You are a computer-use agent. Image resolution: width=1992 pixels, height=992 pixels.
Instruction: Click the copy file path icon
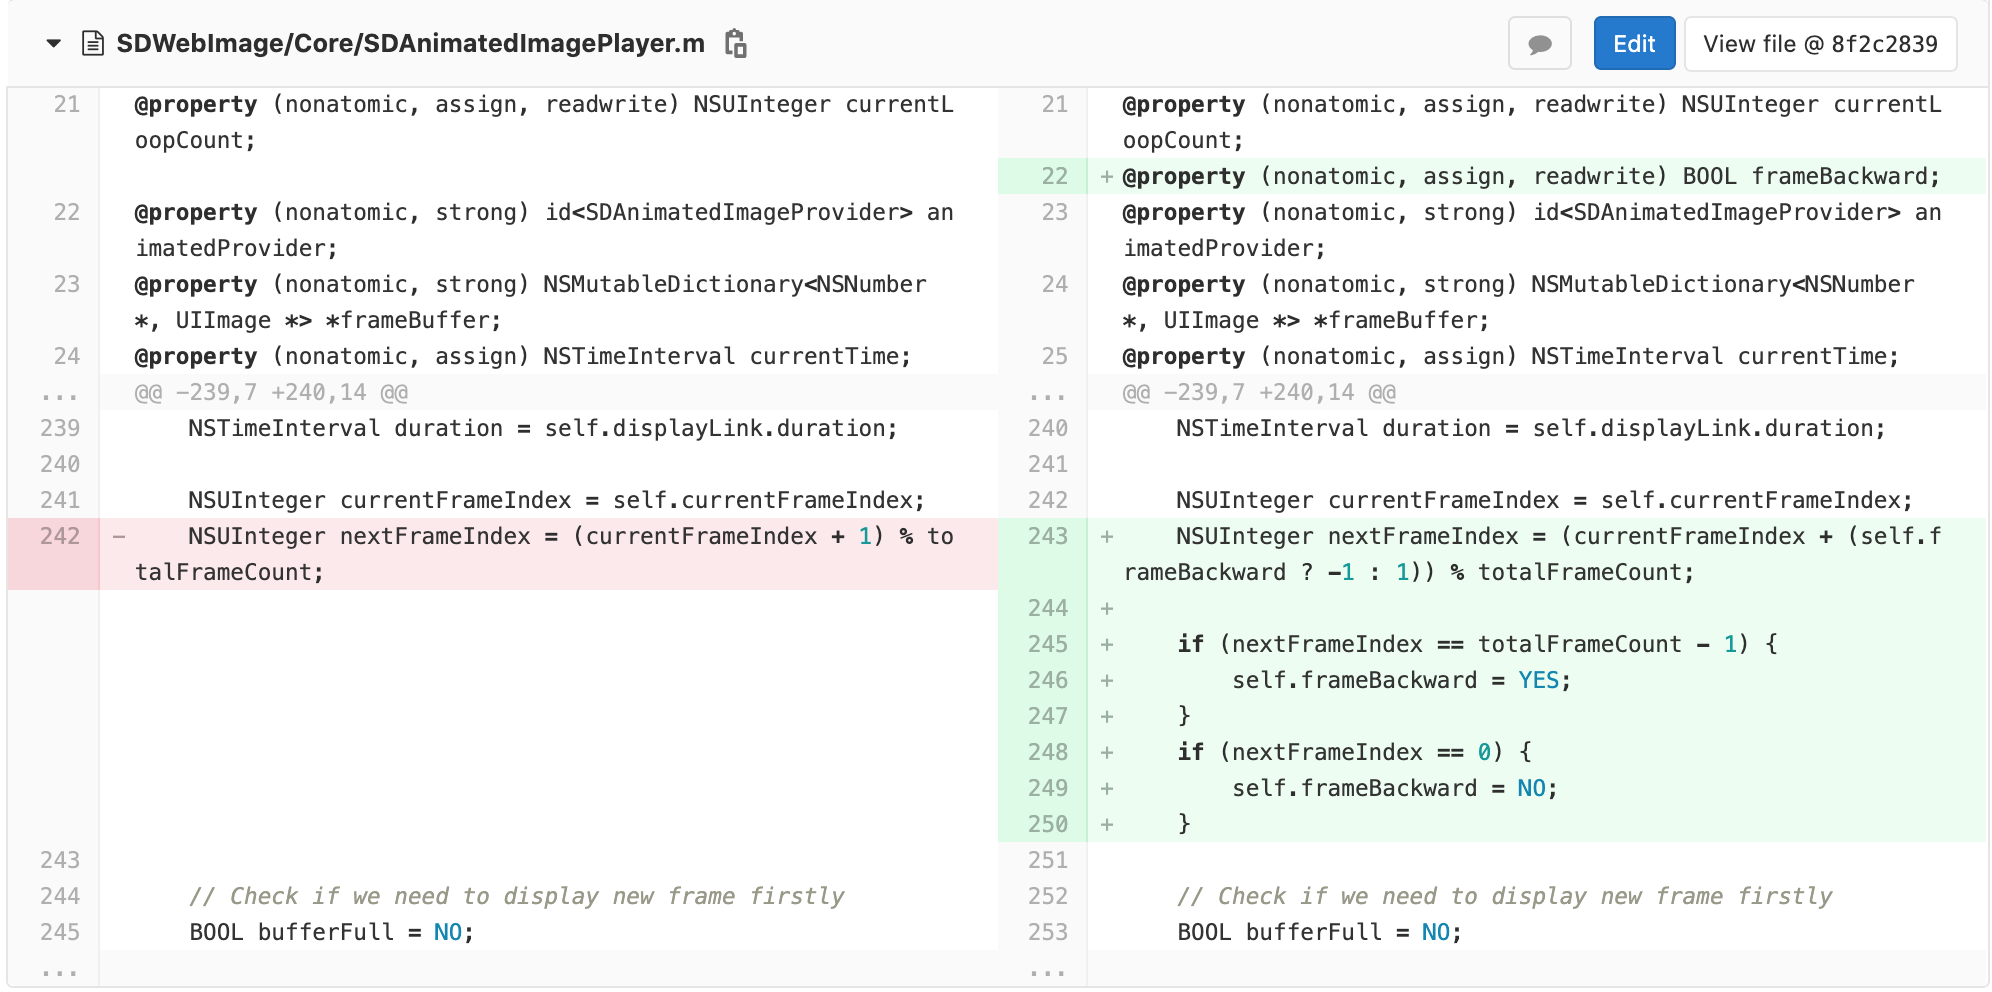coord(738,43)
